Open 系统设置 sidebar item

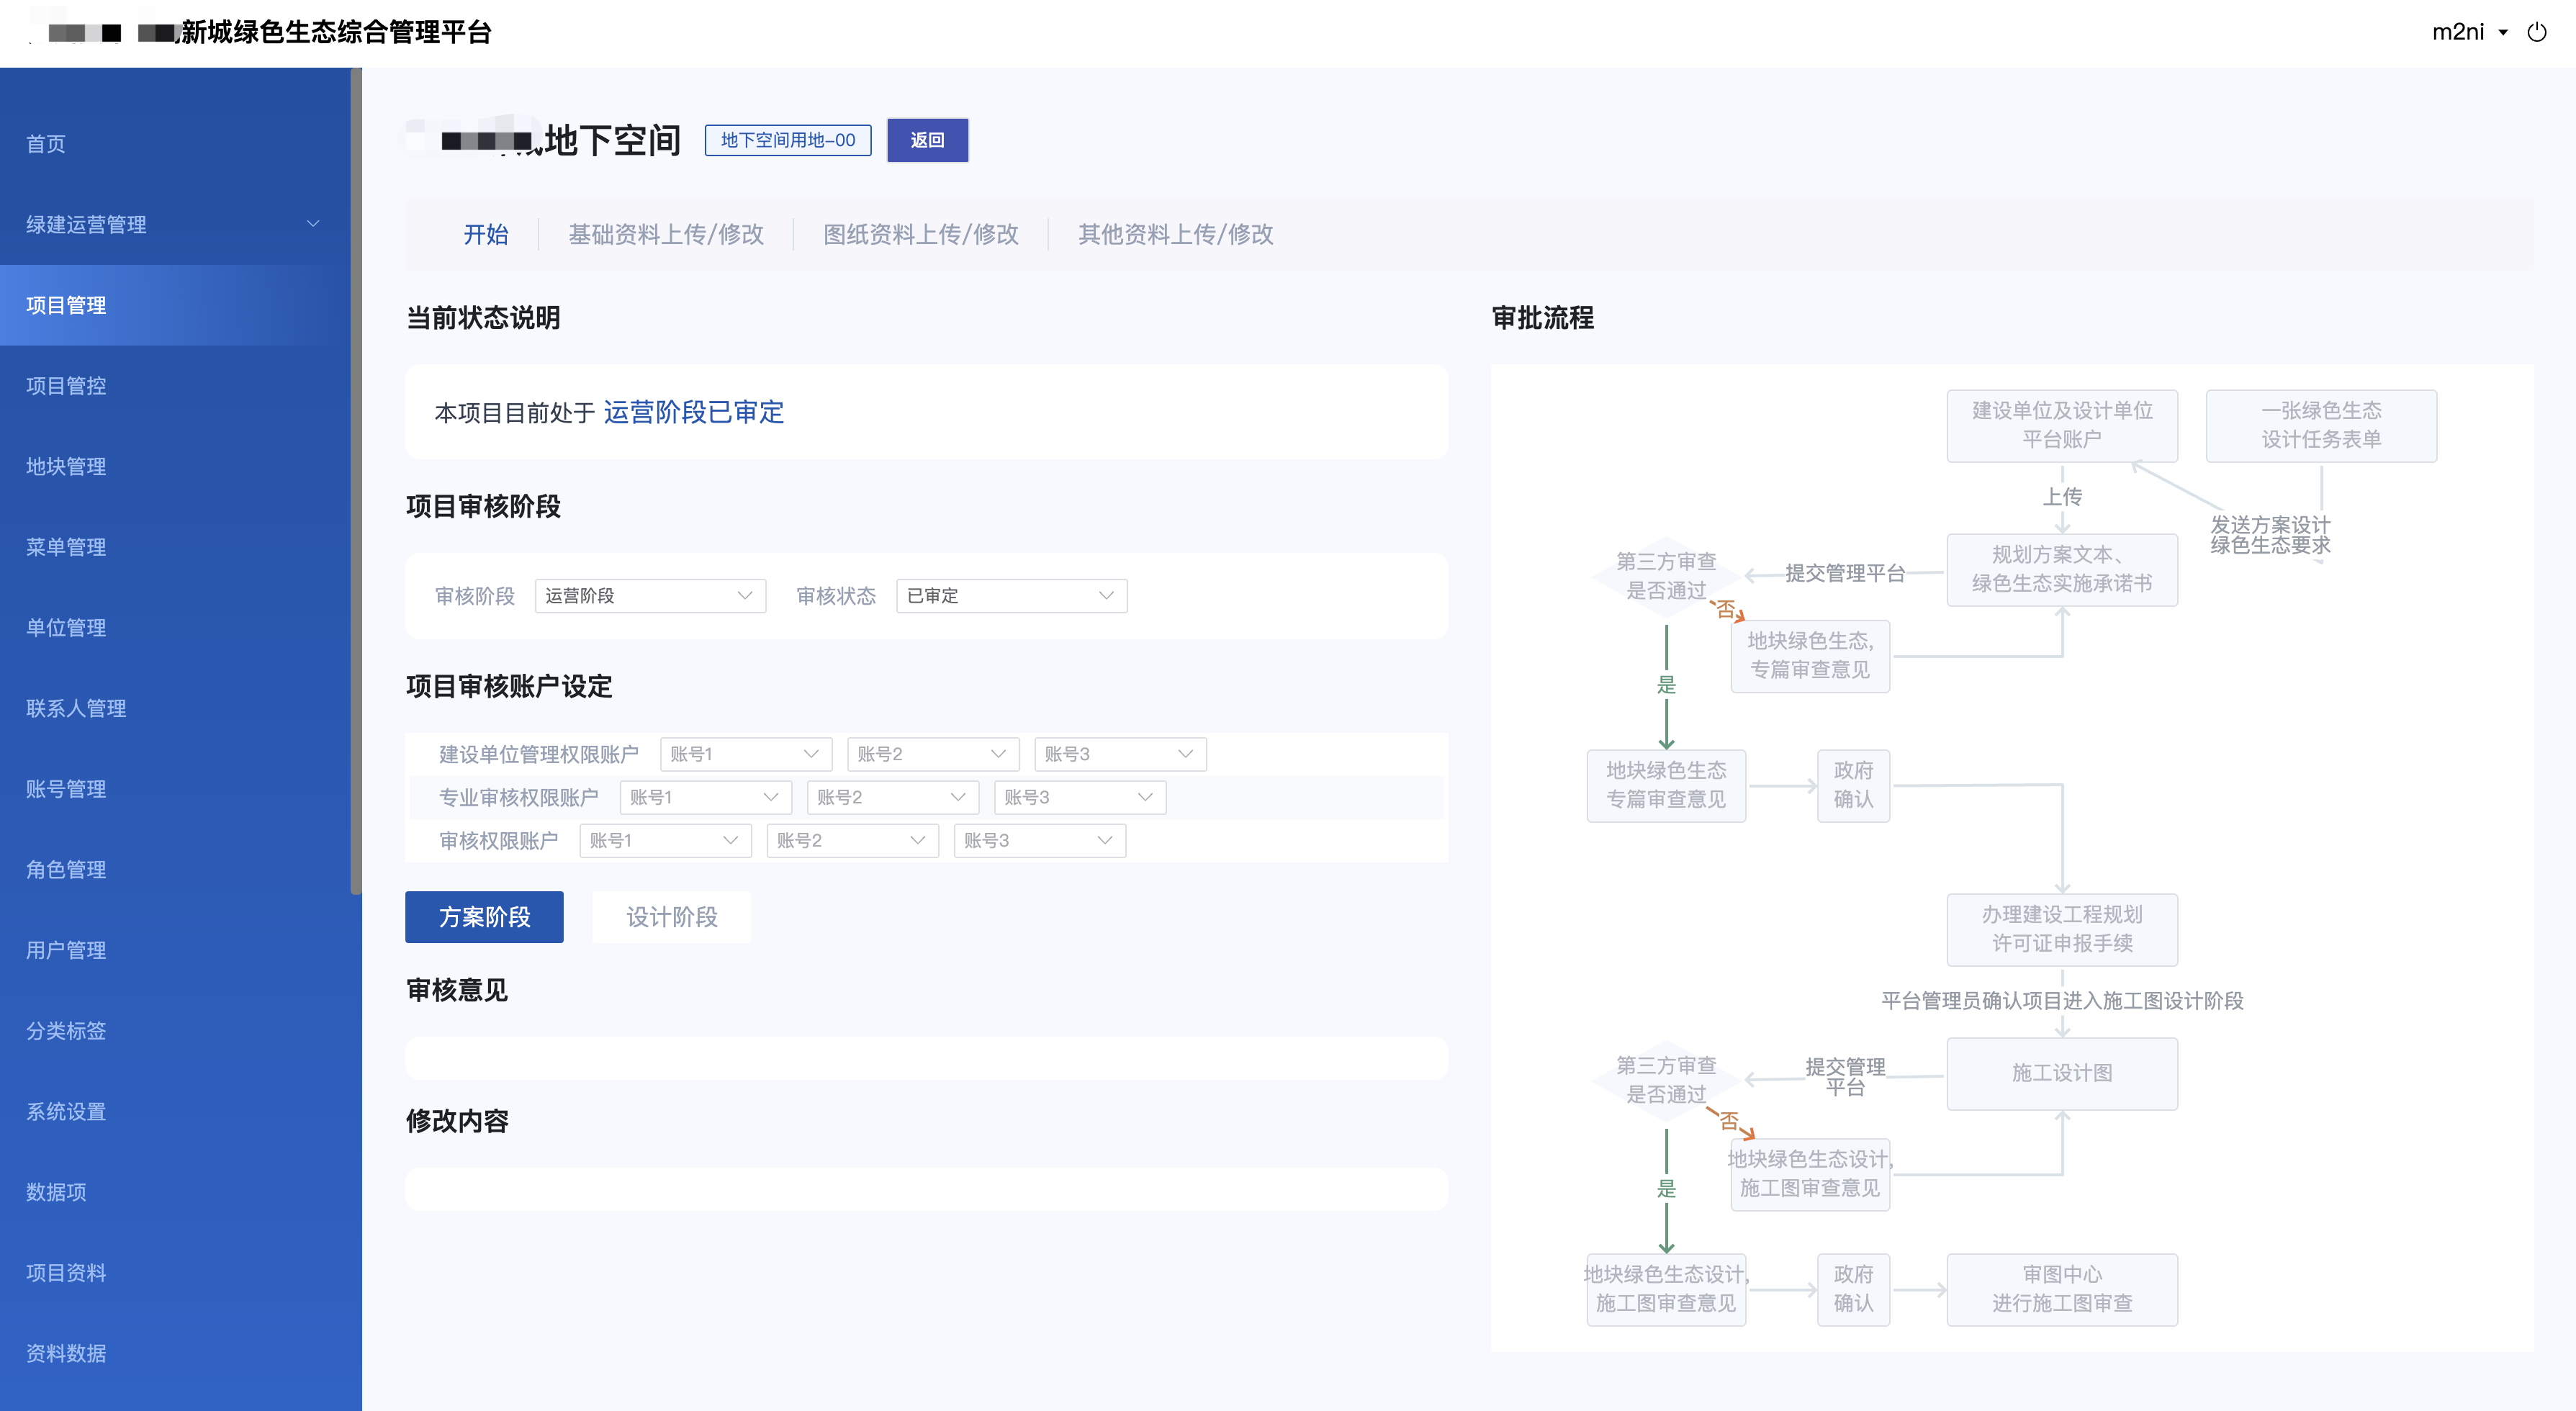175,1112
